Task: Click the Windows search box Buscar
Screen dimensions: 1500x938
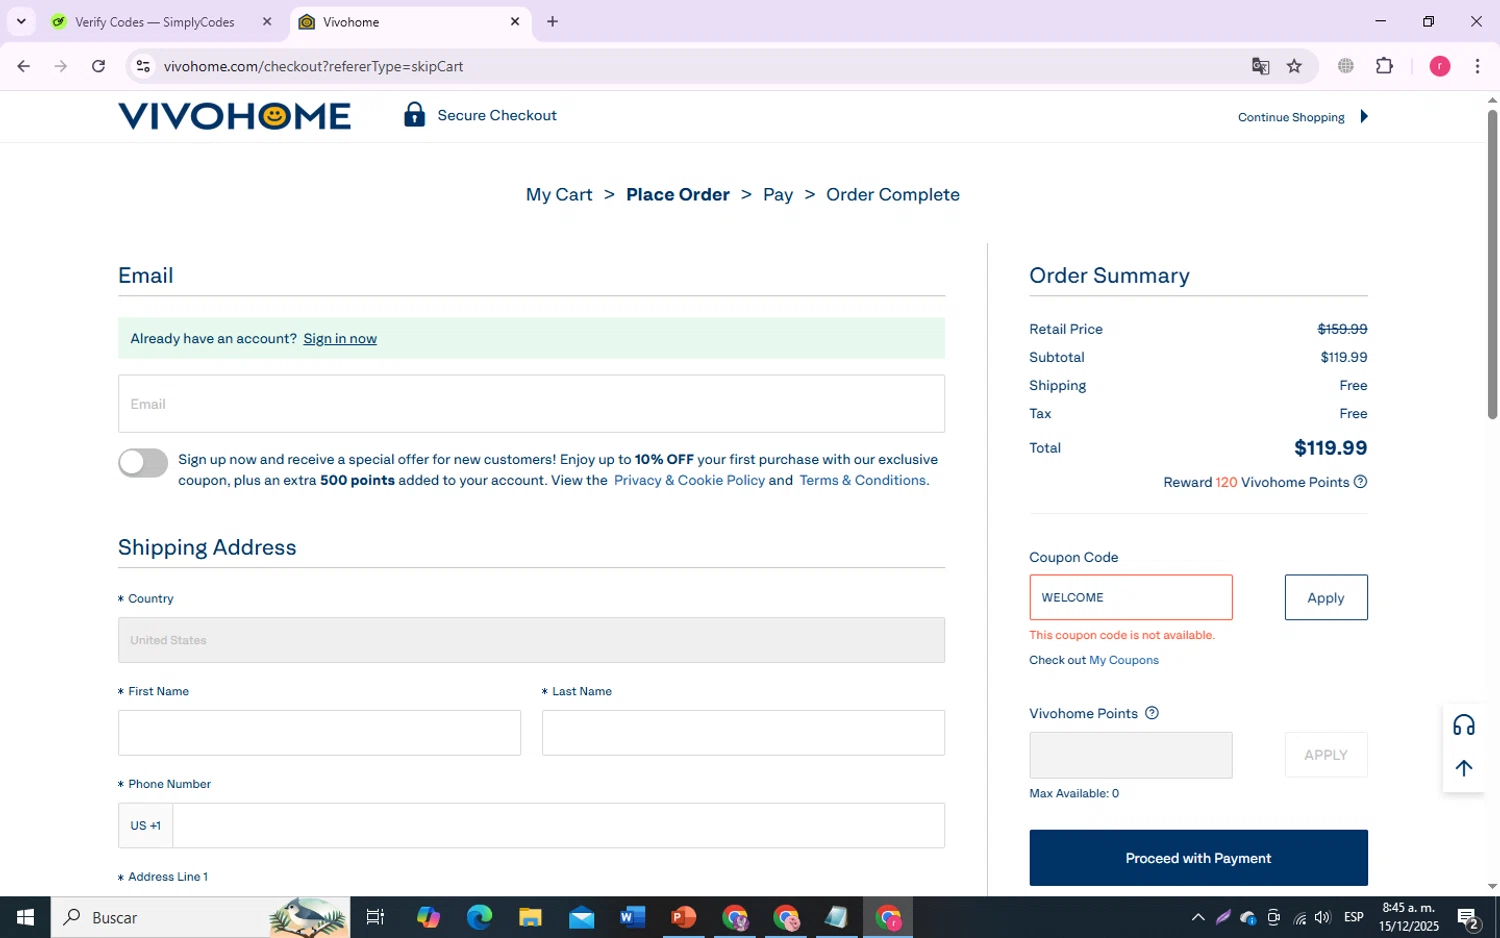Action: tap(200, 917)
